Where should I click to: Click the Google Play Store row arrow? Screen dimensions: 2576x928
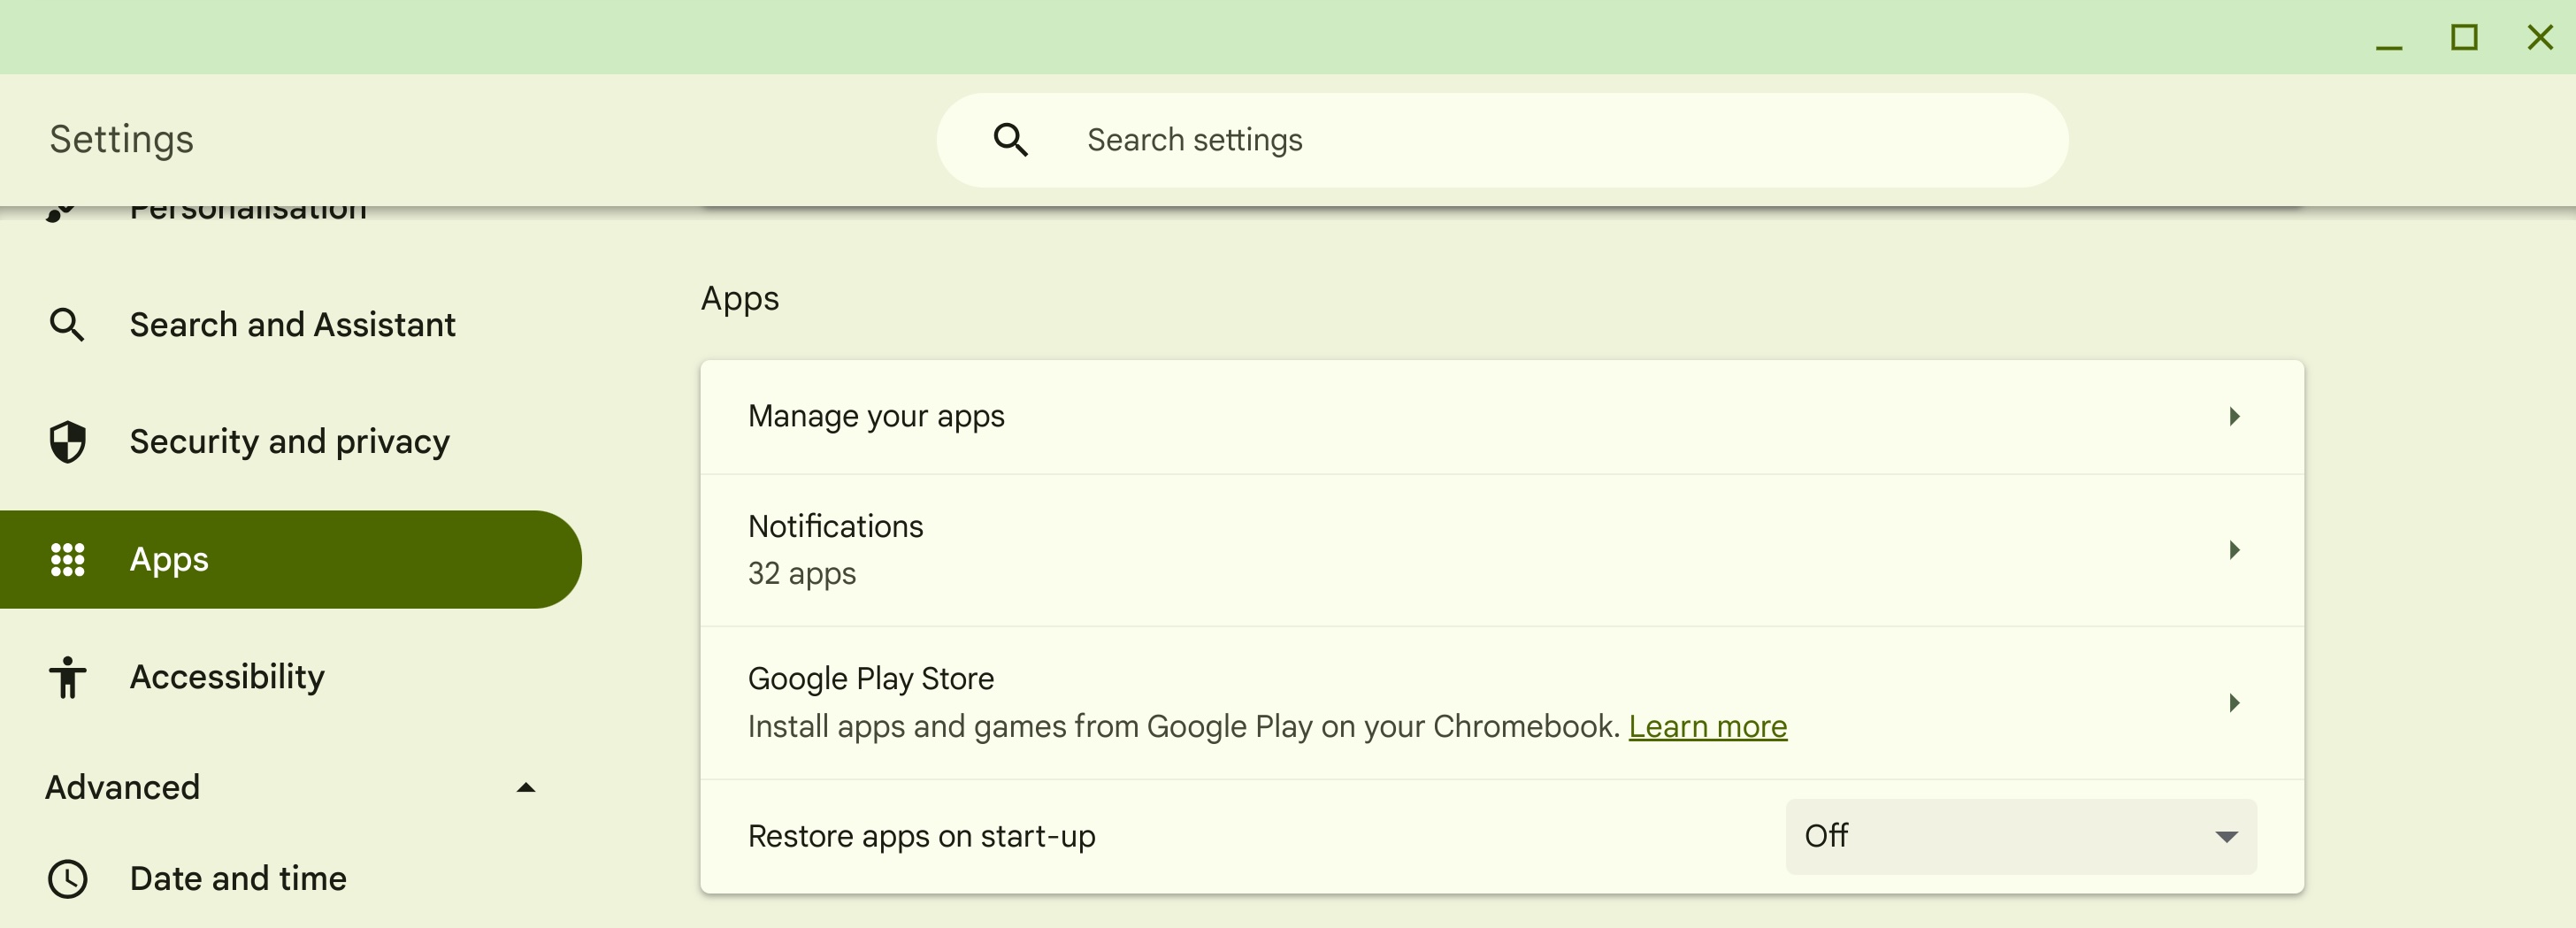[2235, 703]
